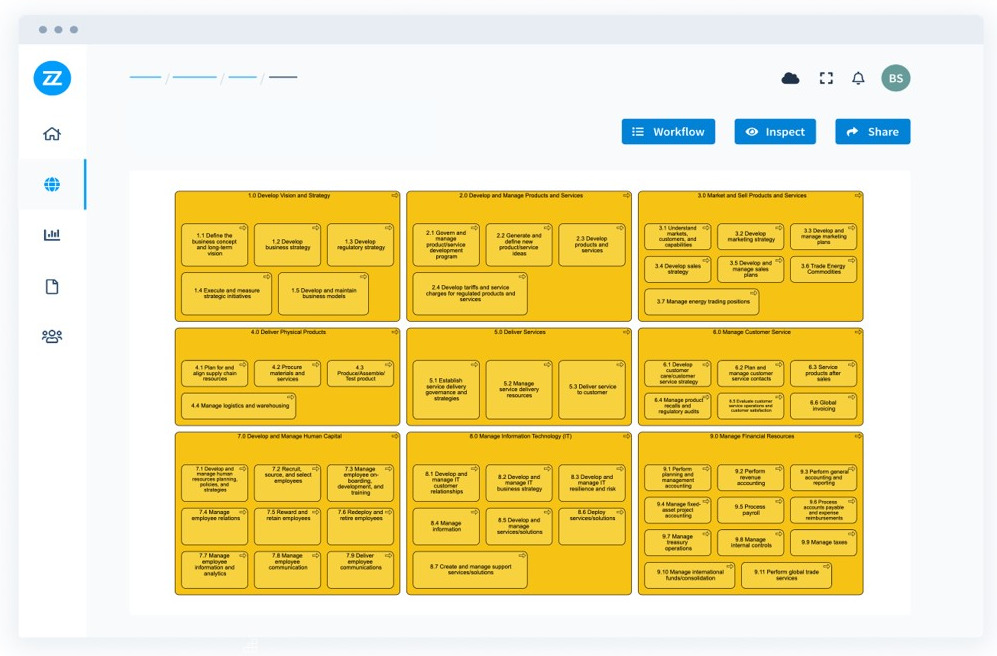Open the Home sidebar icon
This screenshot has height=656, width=997.
click(52, 133)
